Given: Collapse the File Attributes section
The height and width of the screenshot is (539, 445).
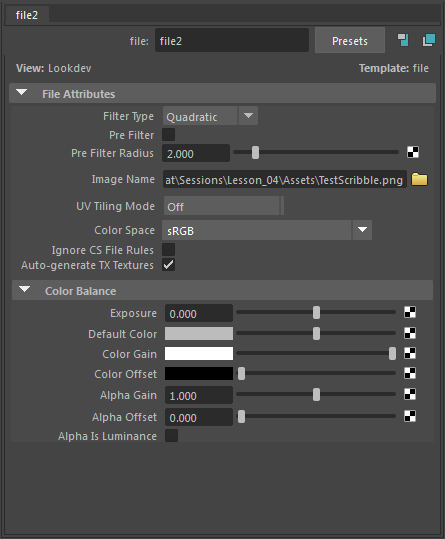Looking at the screenshot, I should point(22,93).
